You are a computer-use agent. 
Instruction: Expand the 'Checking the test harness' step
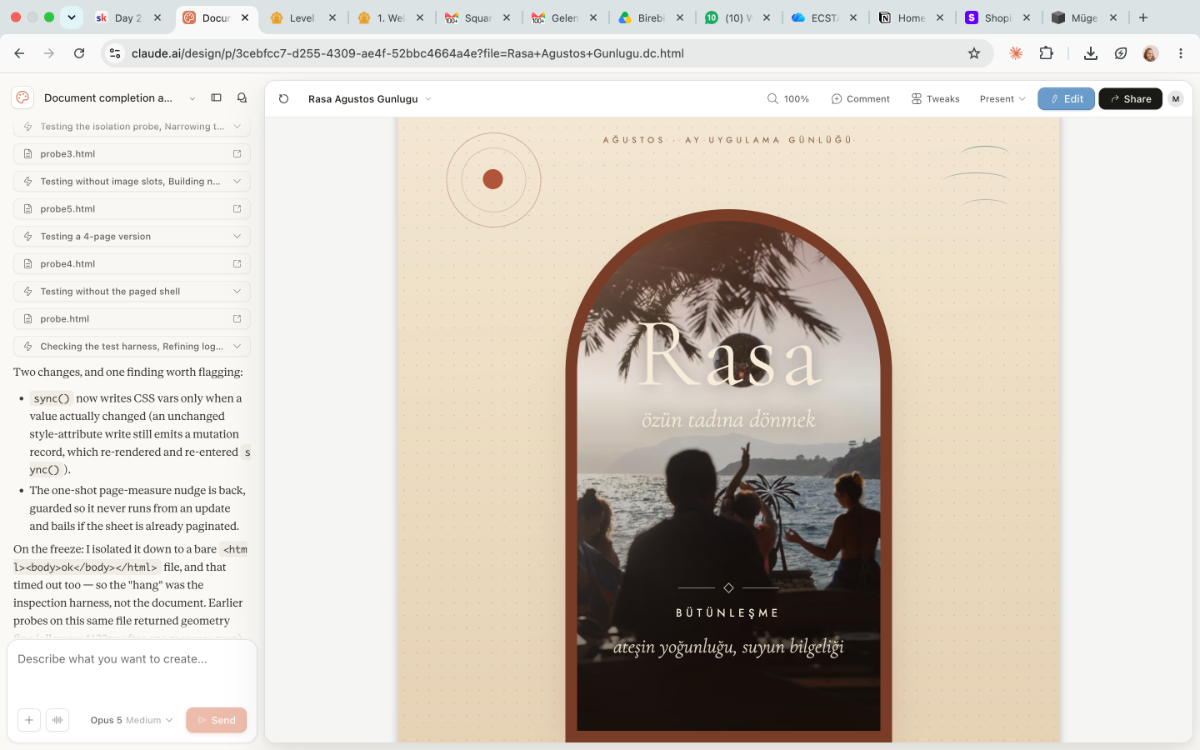pyautogui.click(x=132, y=347)
